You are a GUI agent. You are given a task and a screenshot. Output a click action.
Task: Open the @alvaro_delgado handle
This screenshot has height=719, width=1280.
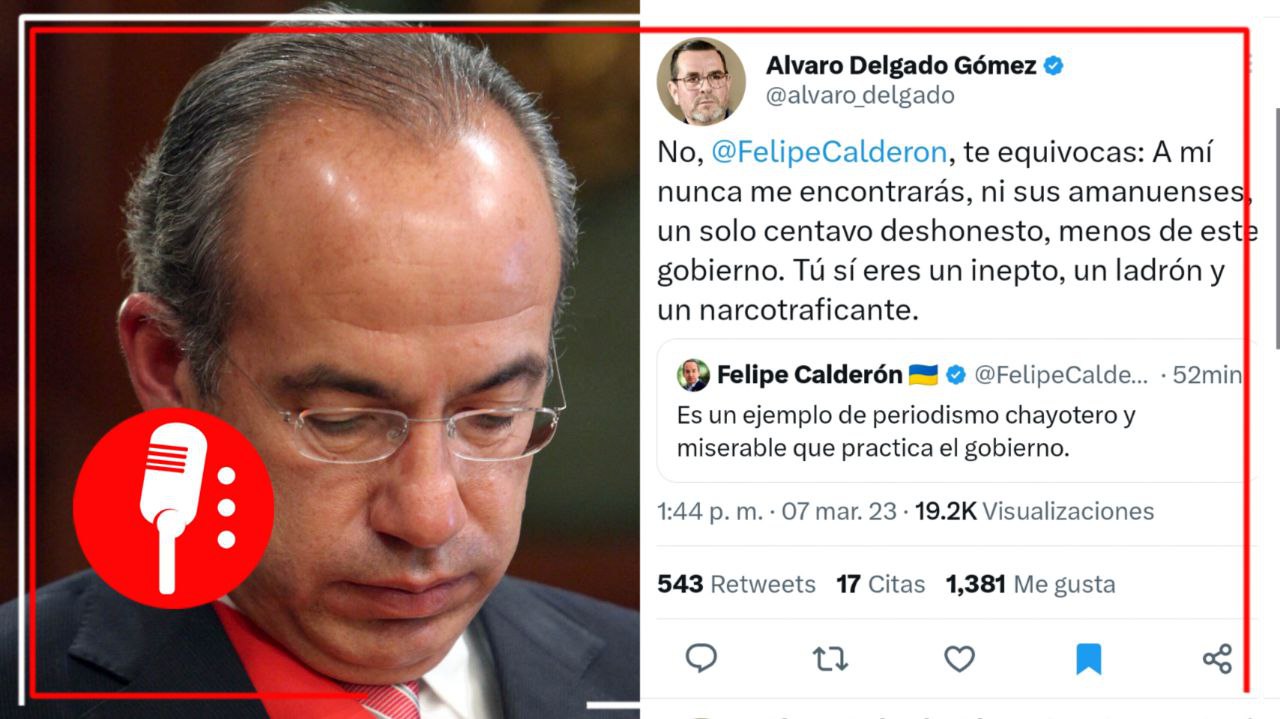click(860, 96)
